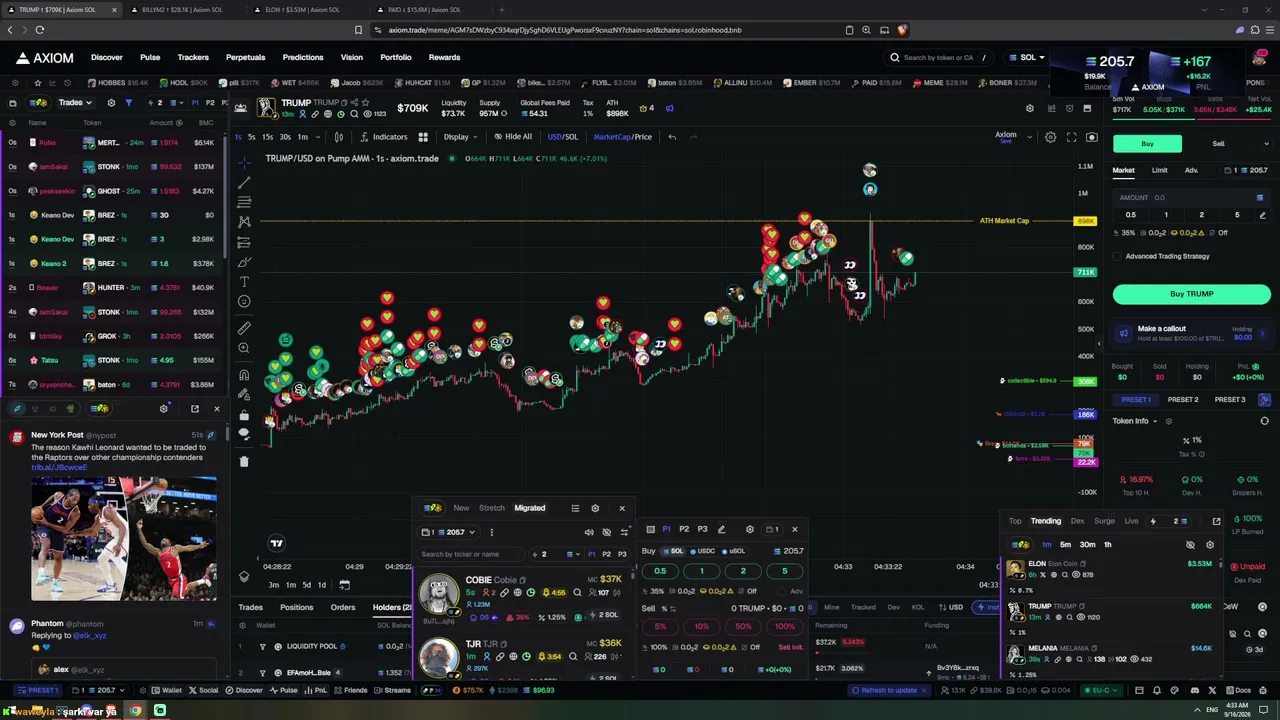This screenshot has height=720, width=1280.
Task: Select the PRESET 2 tab
Action: pyautogui.click(x=1183, y=400)
